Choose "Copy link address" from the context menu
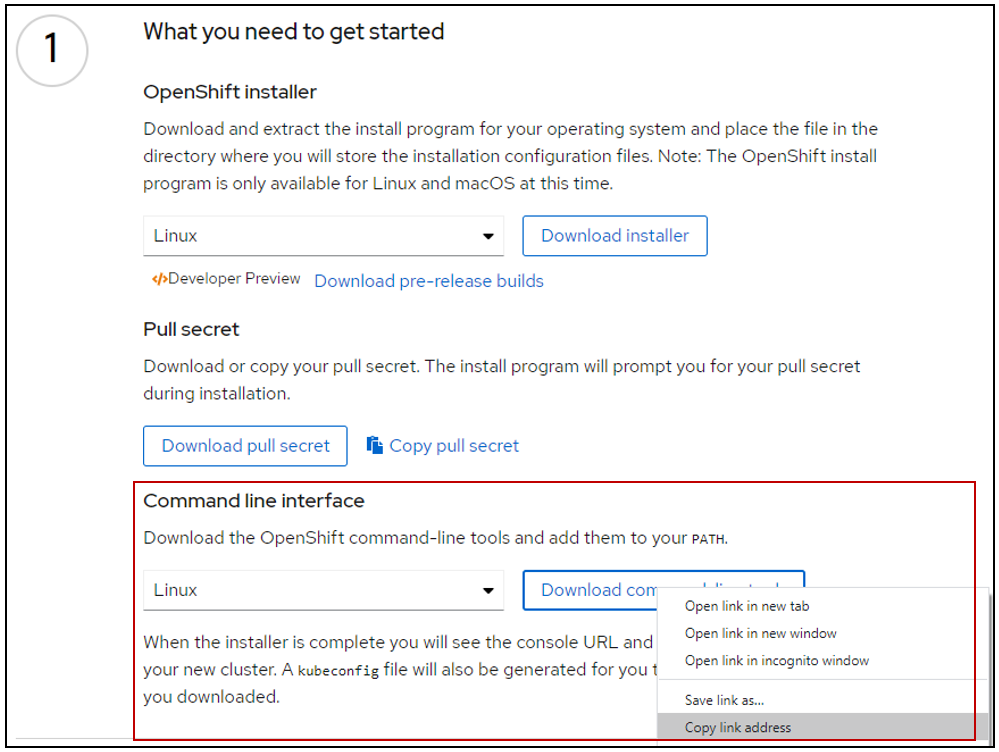The image size is (999, 752). pos(738,727)
